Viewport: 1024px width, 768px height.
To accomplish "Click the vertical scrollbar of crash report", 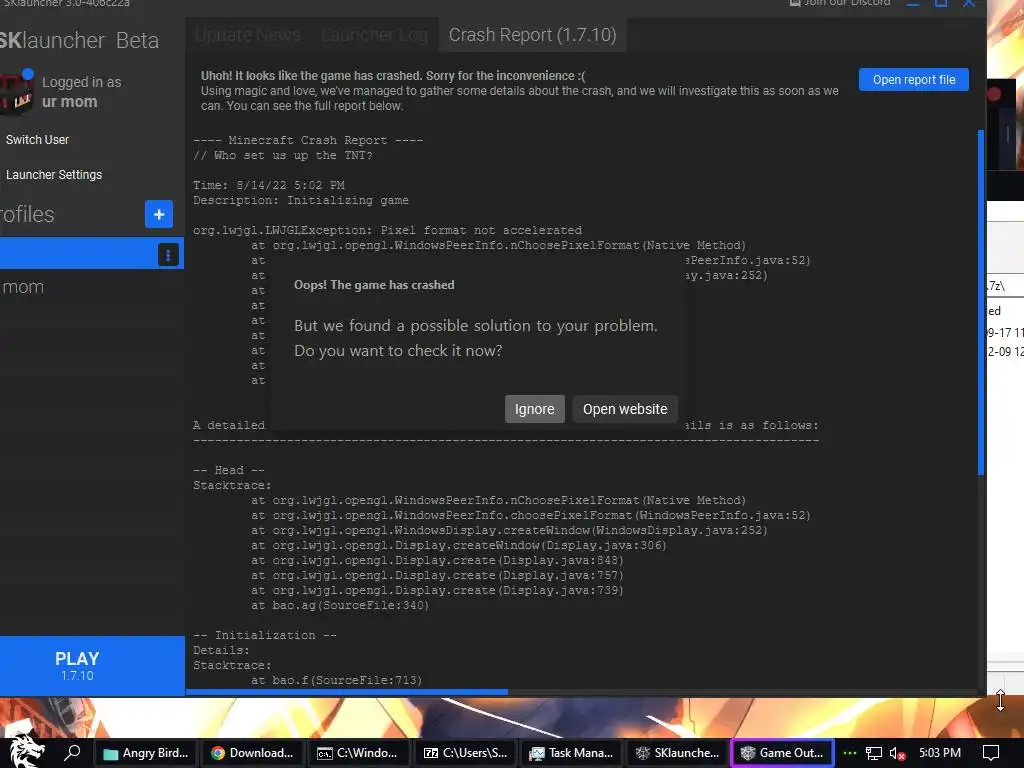I will pyautogui.click(x=981, y=302).
